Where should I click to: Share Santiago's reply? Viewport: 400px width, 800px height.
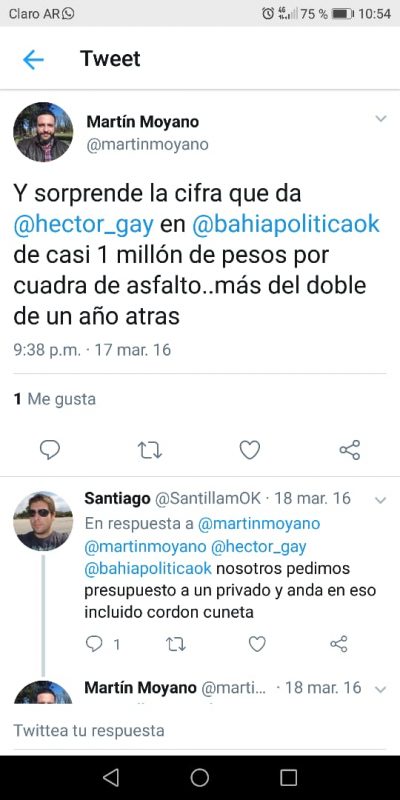(339, 644)
